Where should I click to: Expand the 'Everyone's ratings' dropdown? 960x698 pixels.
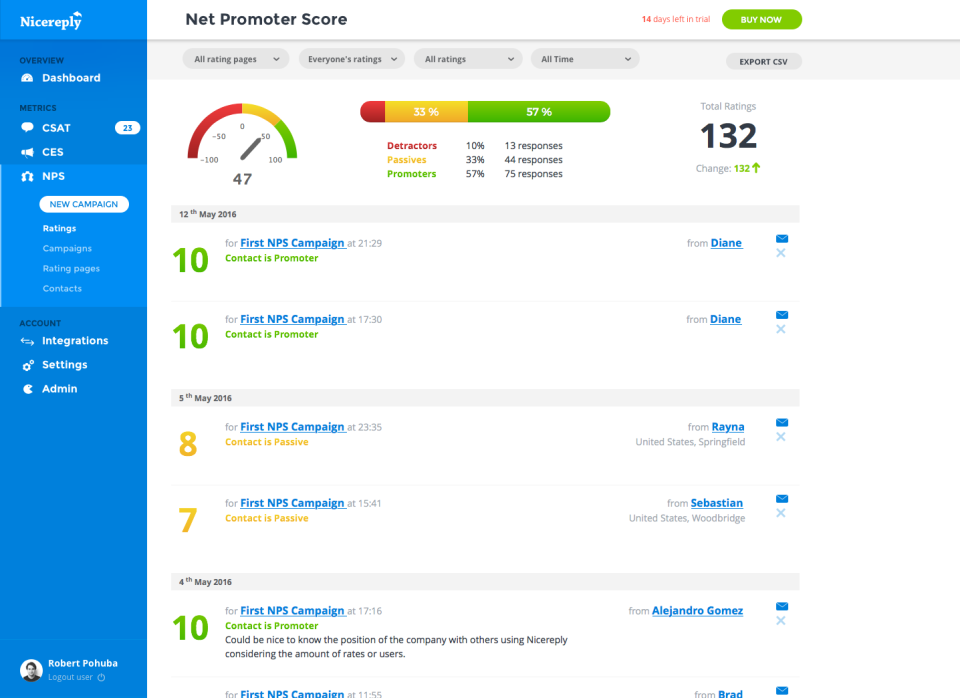point(351,59)
